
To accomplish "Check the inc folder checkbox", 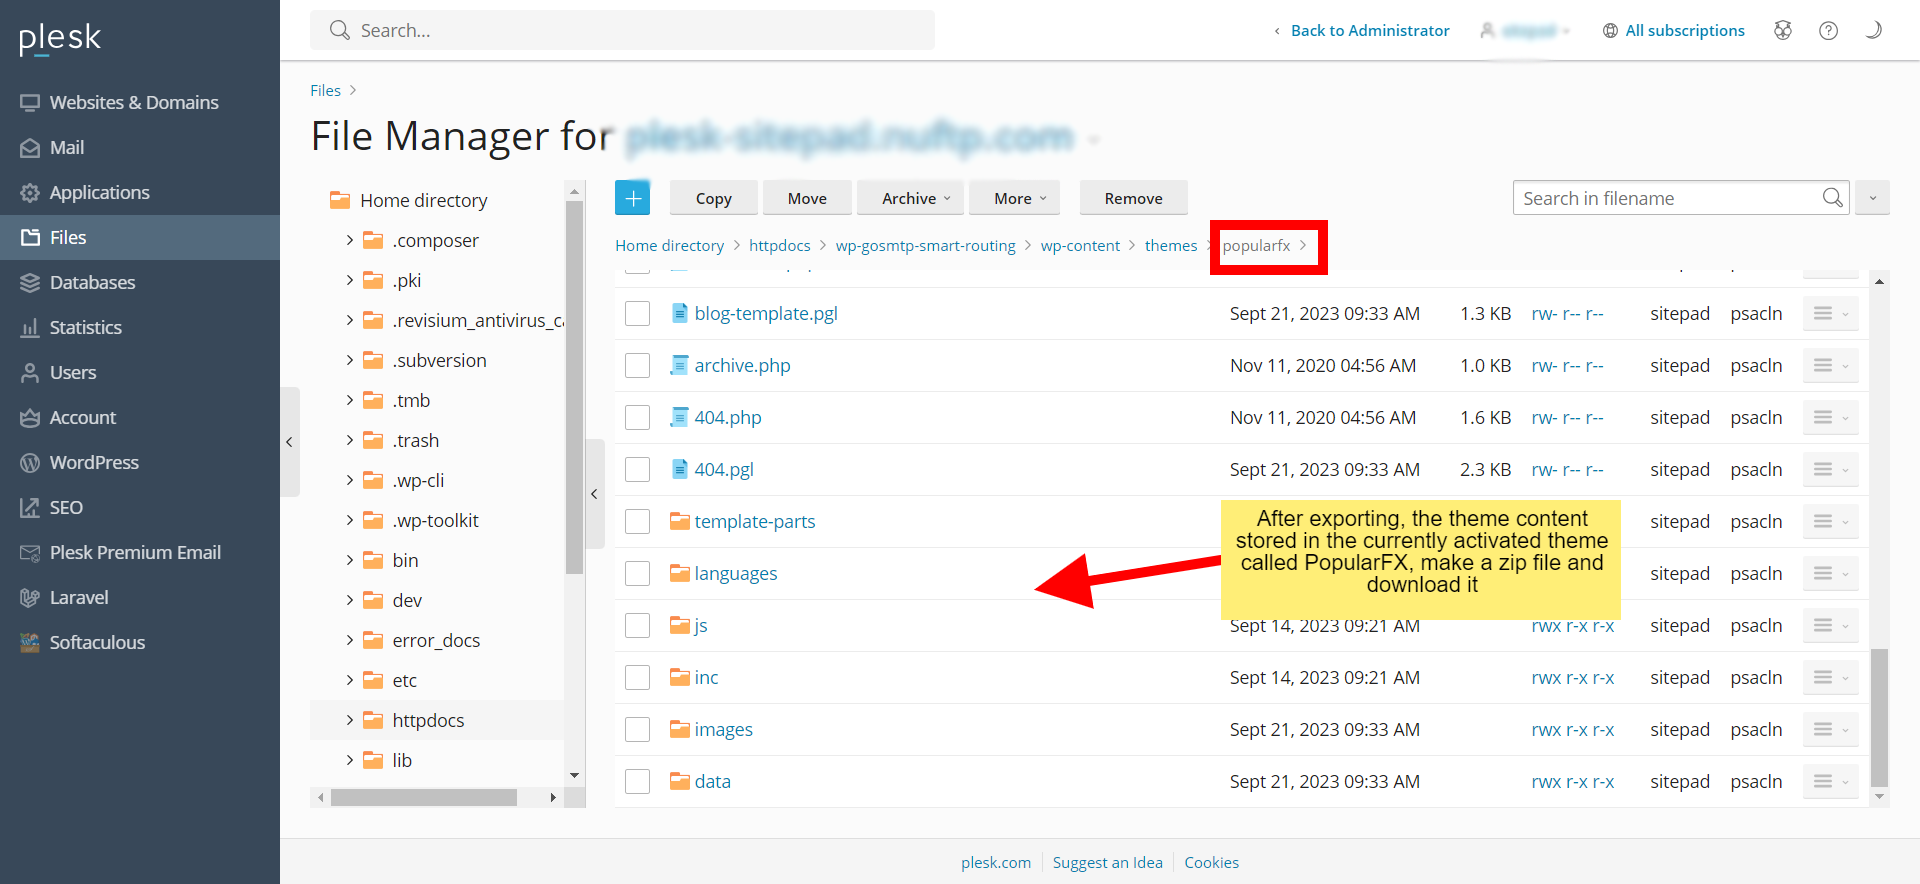I will click(637, 678).
